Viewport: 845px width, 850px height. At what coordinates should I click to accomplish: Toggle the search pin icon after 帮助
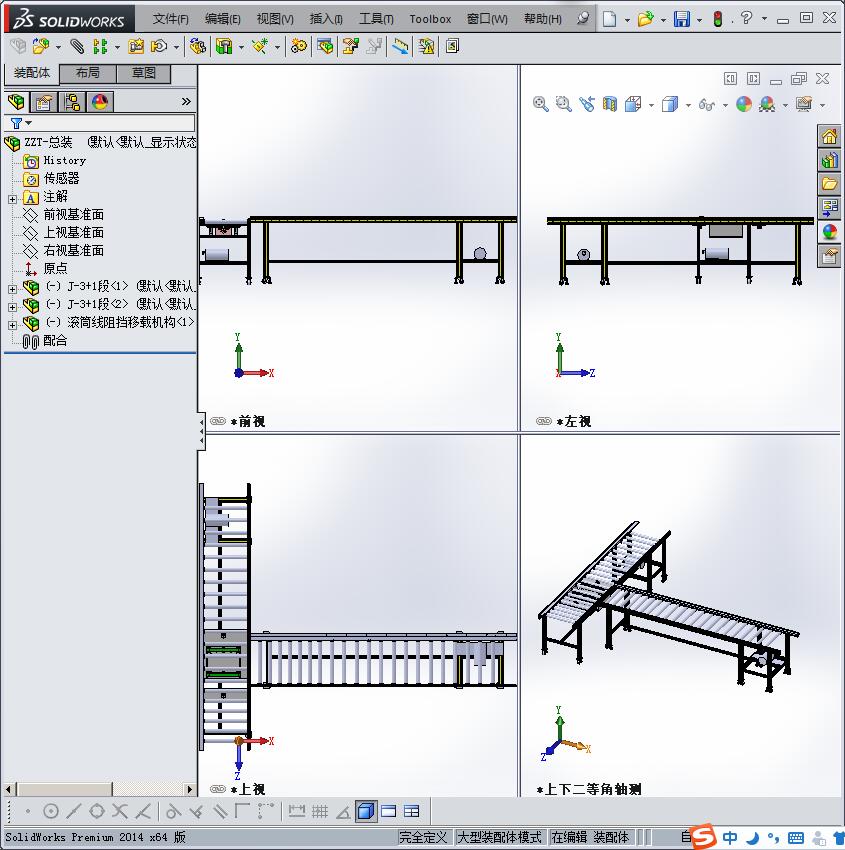[x=583, y=18]
